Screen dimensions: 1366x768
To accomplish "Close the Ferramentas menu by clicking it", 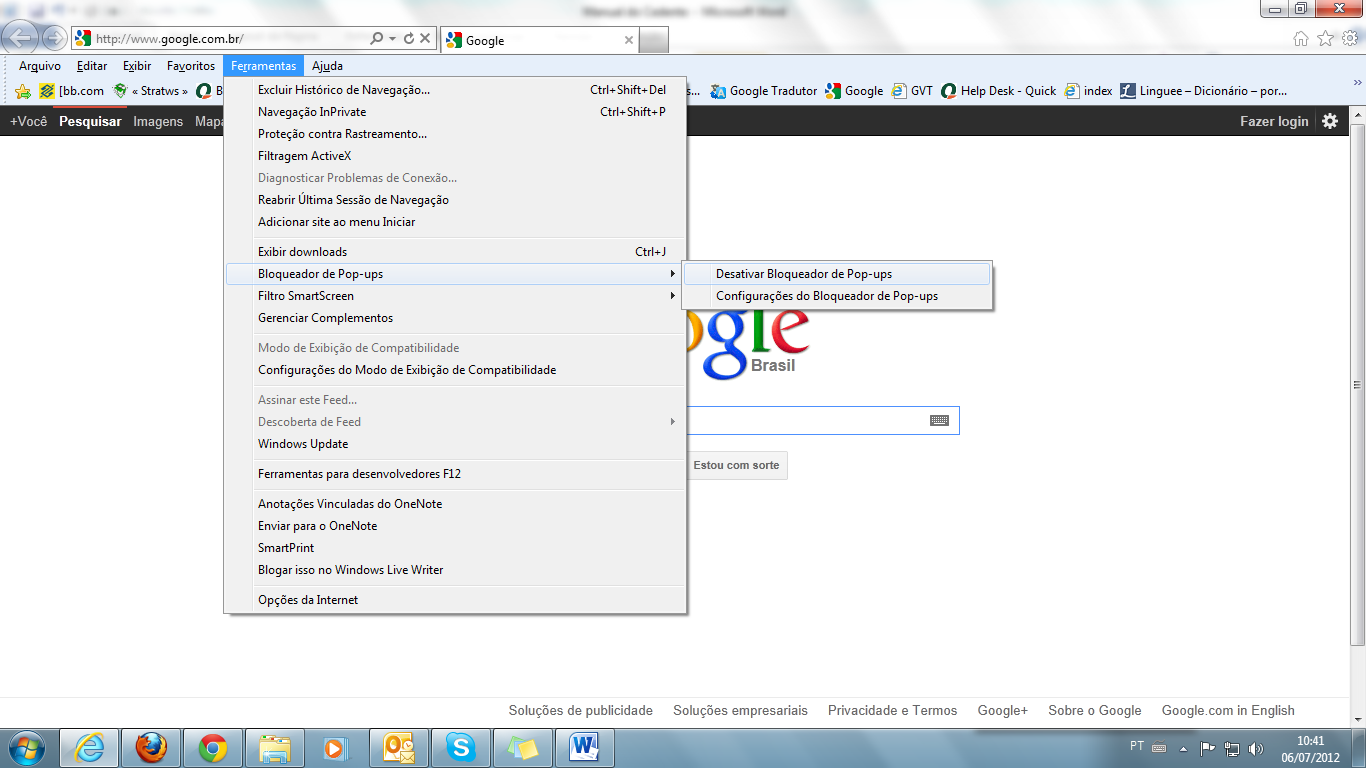I will click(264, 66).
